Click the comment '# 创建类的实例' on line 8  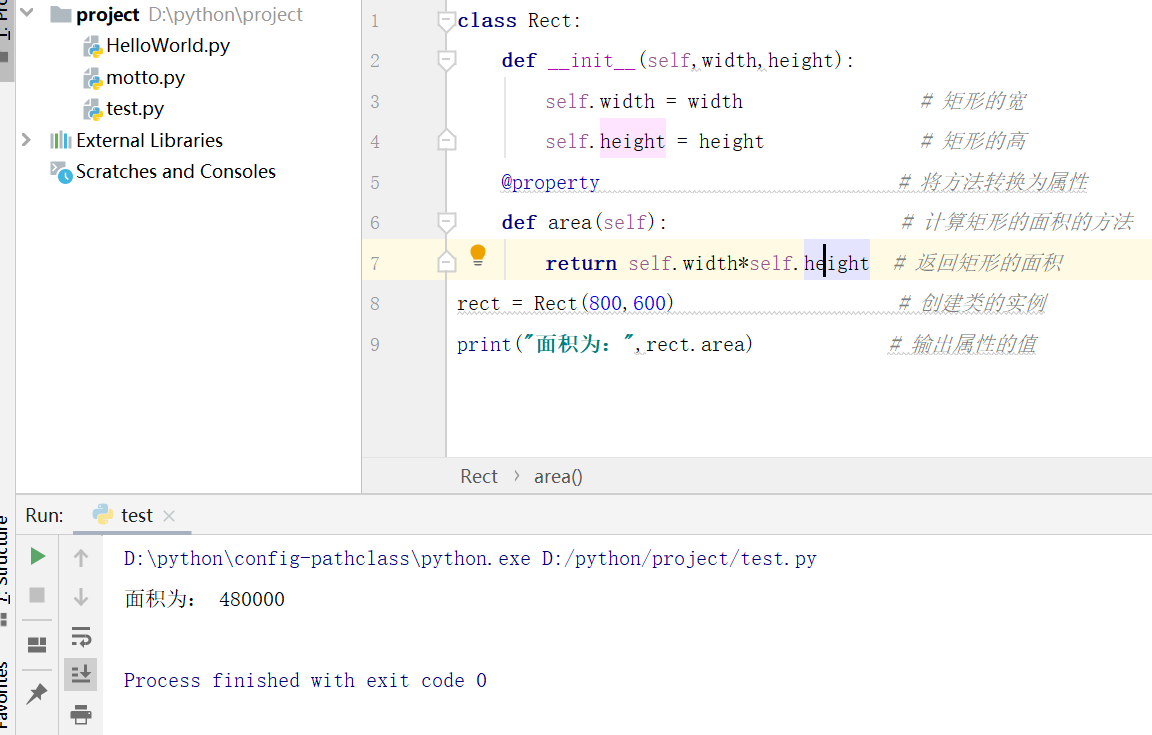click(973, 303)
